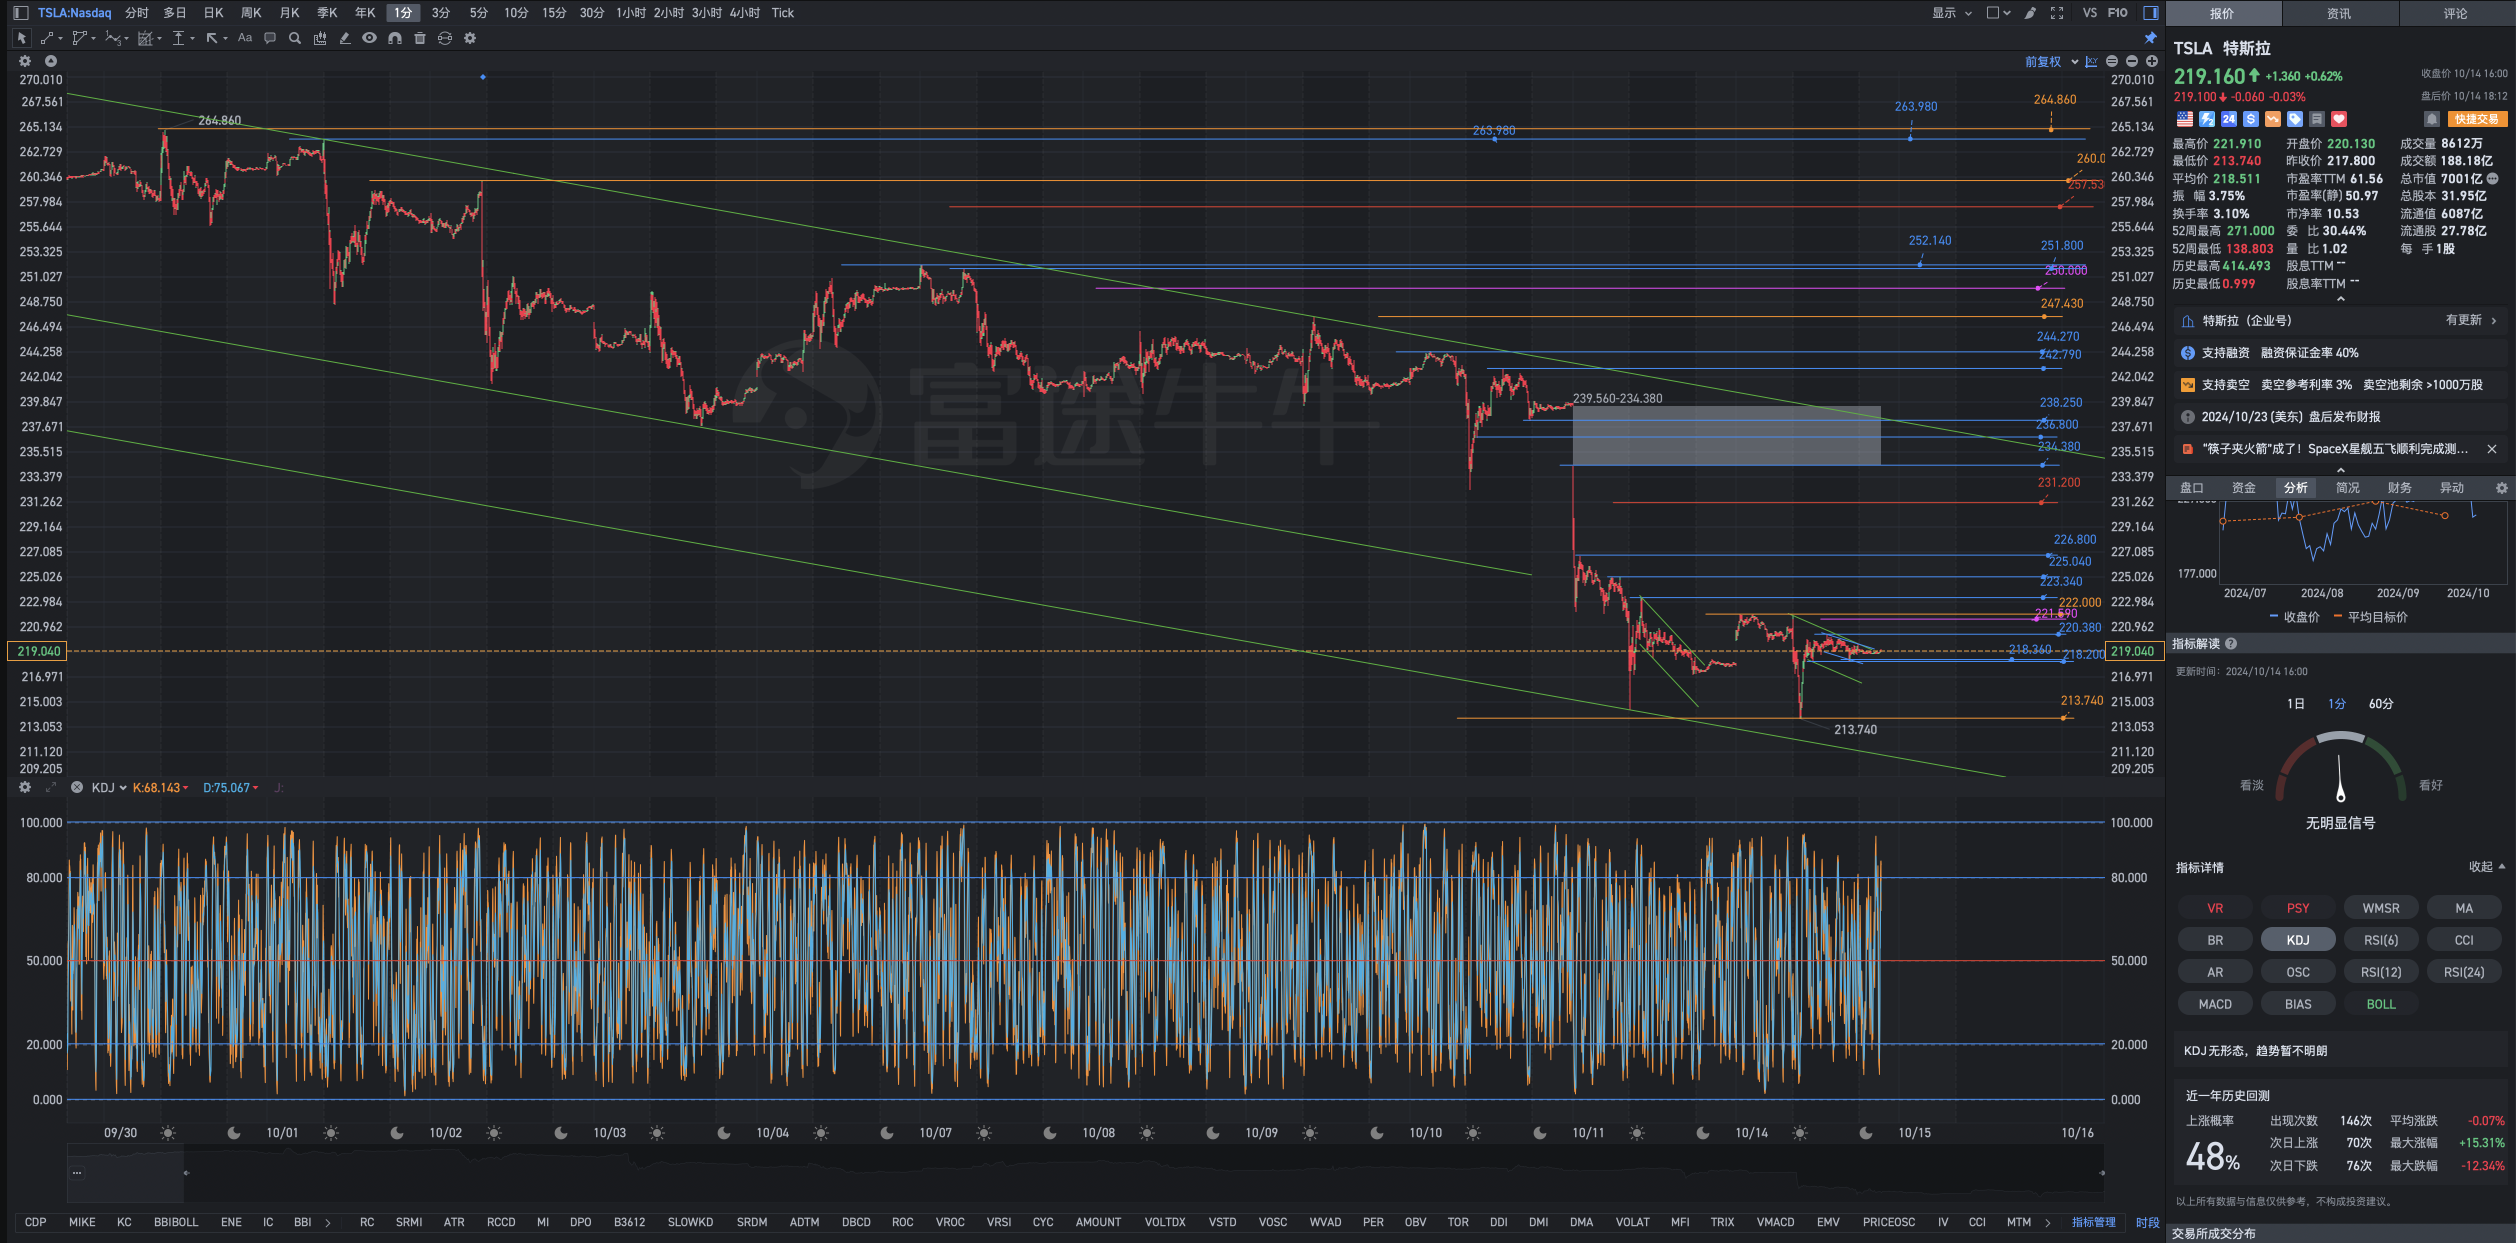The height and width of the screenshot is (1243, 2516).
Task: Select the Tick timeframe
Action: click(783, 13)
